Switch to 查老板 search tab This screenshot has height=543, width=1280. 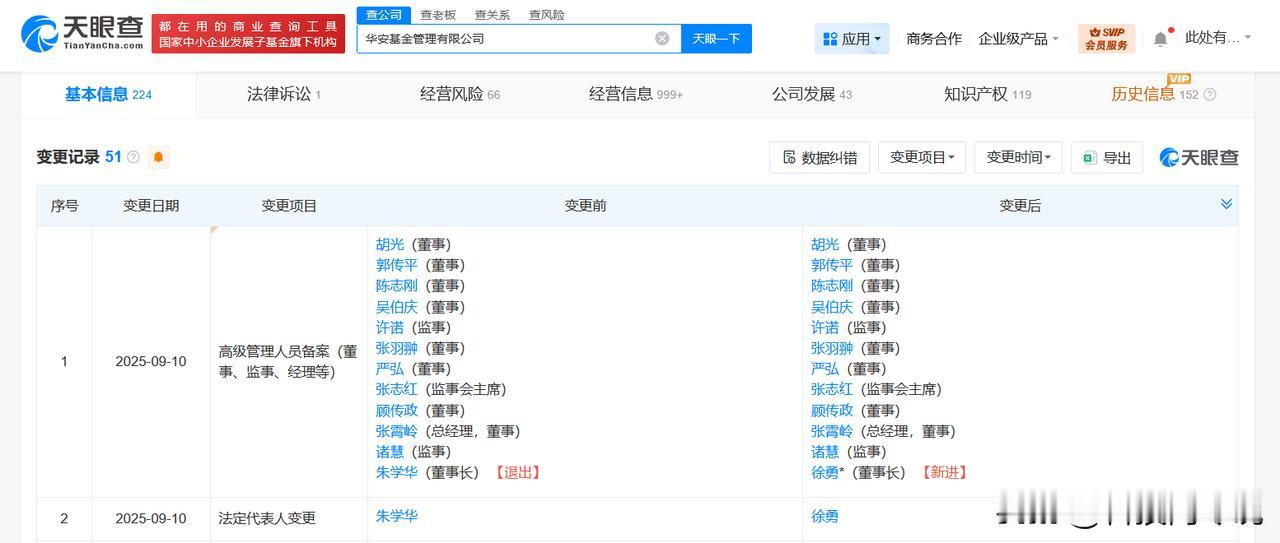tap(438, 15)
